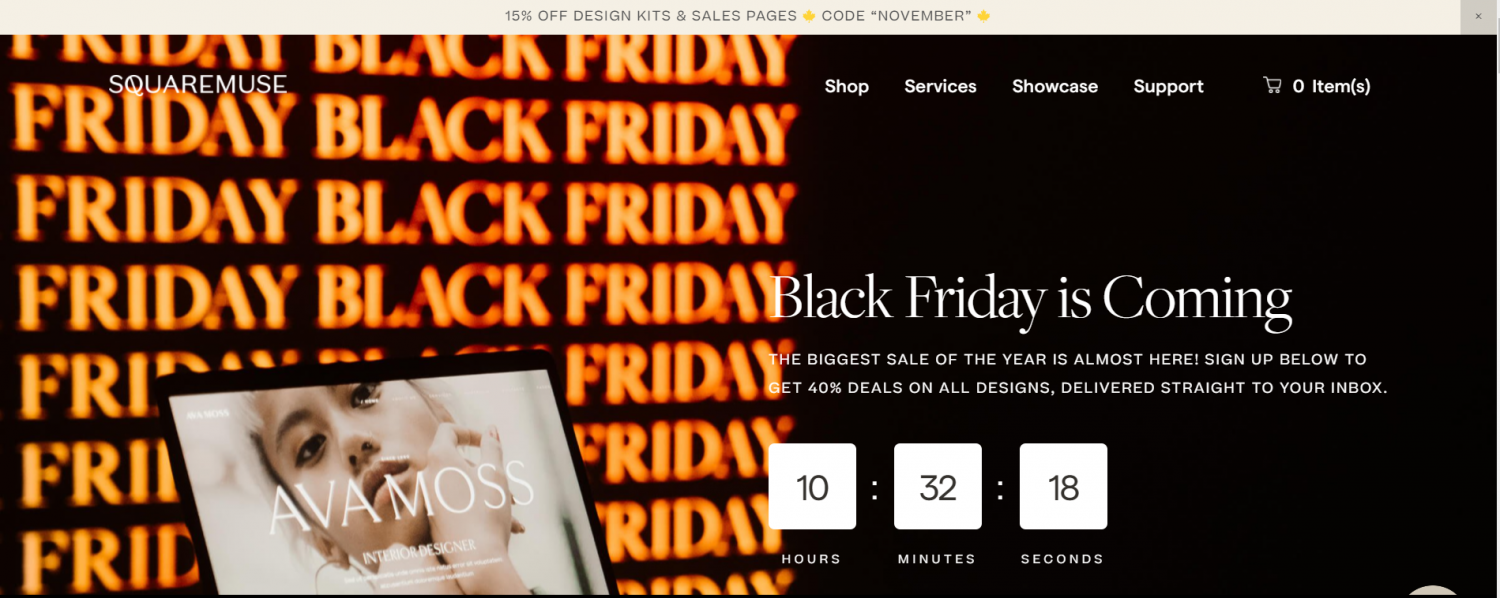Click the chat bubble in the corner
Viewport: 1500px width, 598px height.
(1432, 591)
